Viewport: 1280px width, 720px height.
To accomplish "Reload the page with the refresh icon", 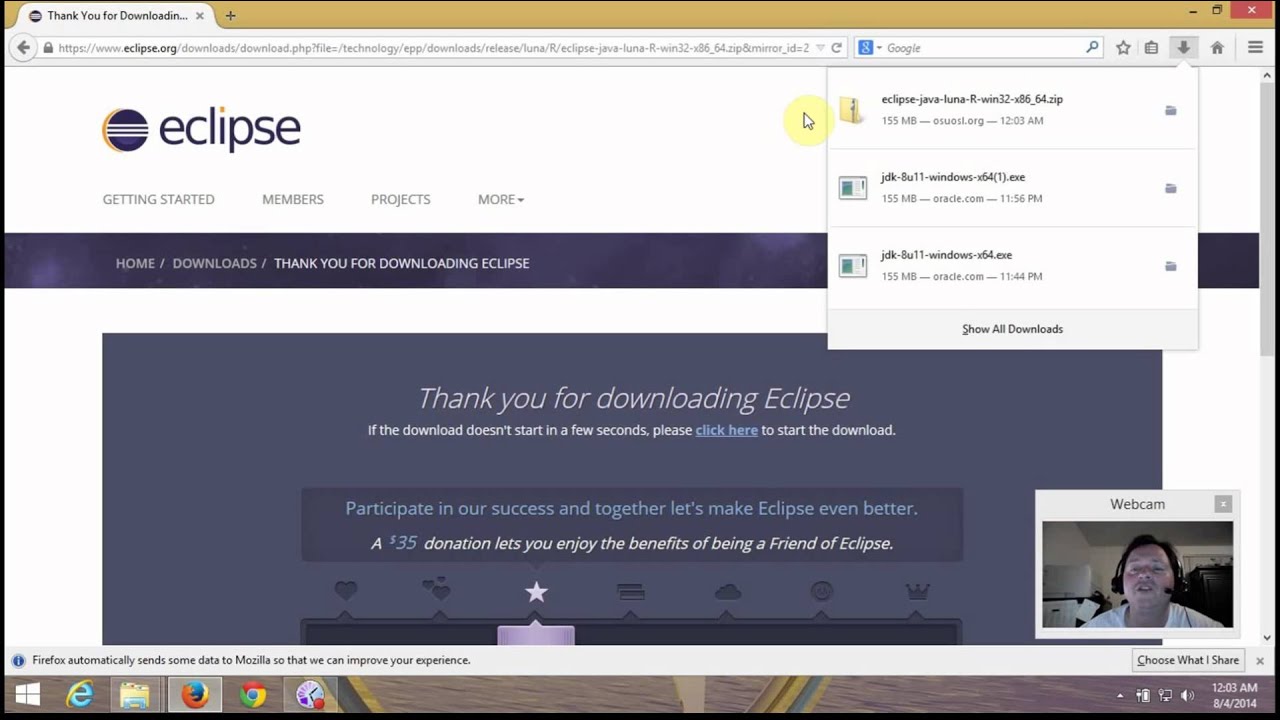I will pyautogui.click(x=837, y=47).
